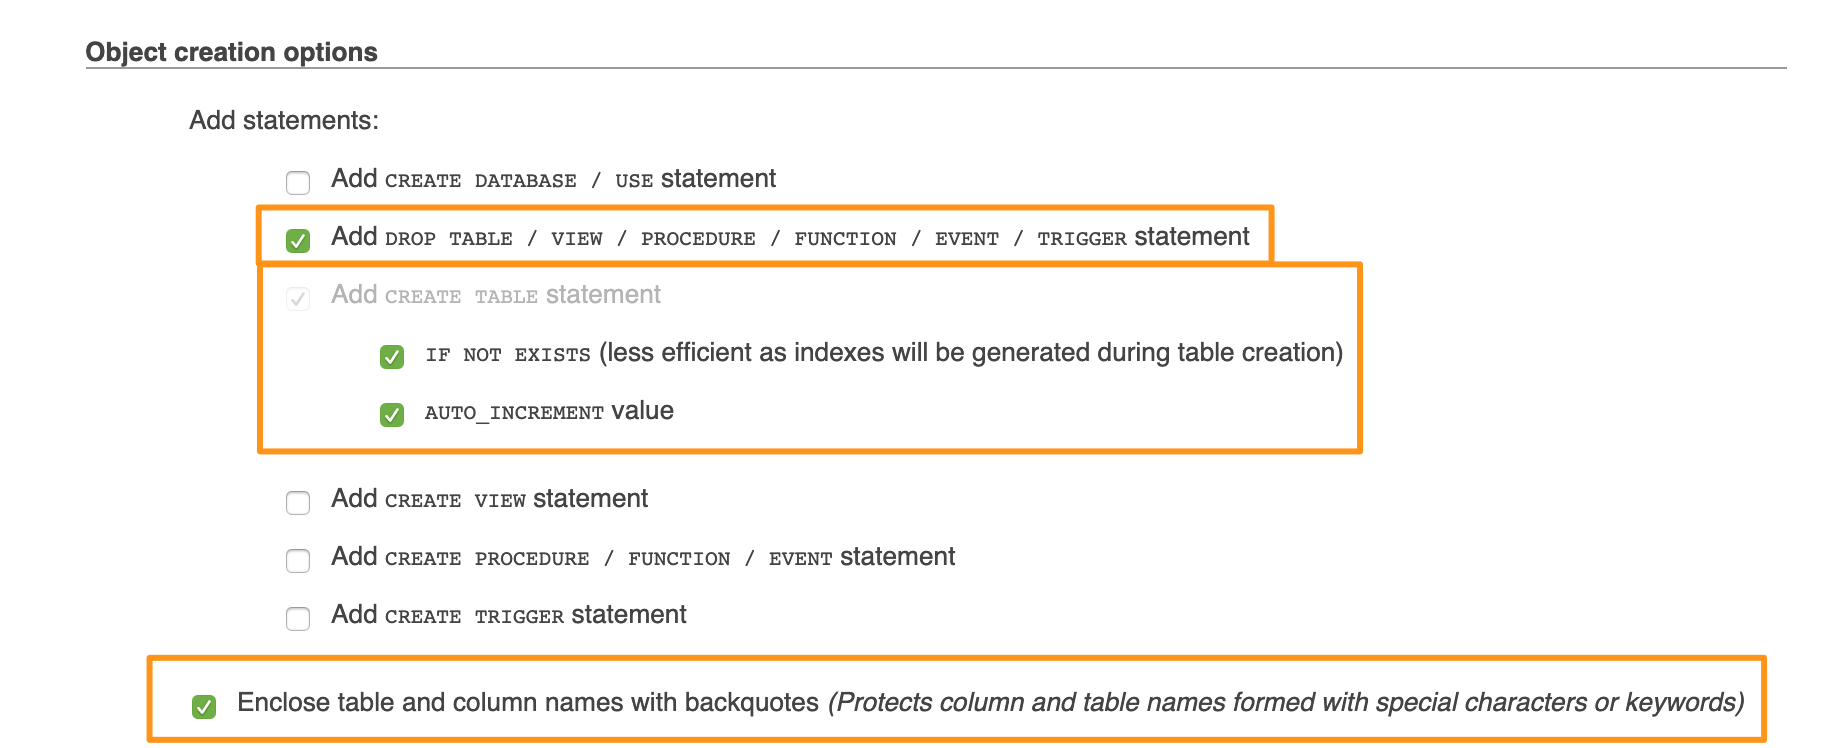Click the greyed-out CREATE TABLE statement checkbox
The width and height of the screenshot is (1828, 748).
tap(298, 298)
